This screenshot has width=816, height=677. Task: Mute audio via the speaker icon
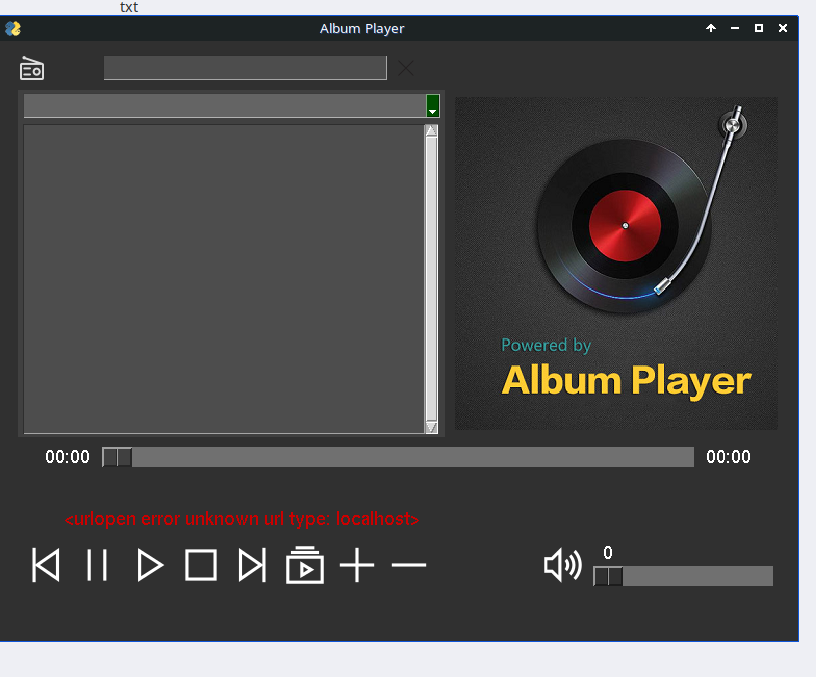(x=563, y=565)
